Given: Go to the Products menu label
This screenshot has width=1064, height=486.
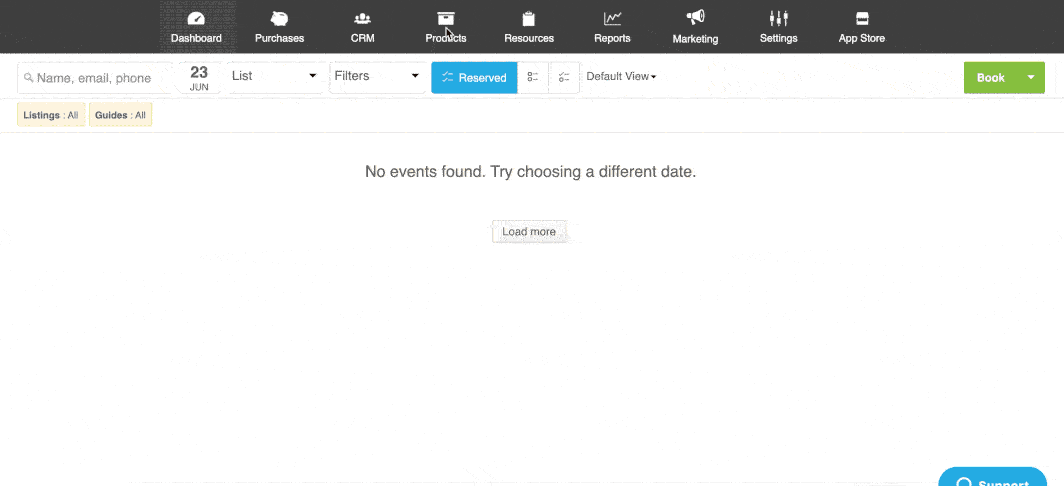Looking at the screenshot, I should coord(446,38).
